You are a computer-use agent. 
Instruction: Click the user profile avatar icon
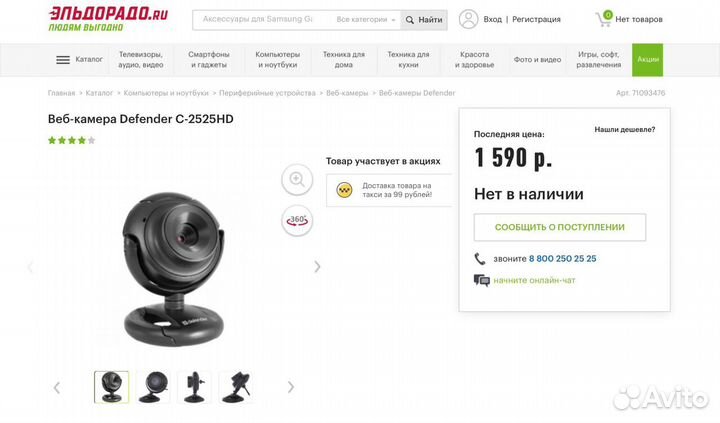pyautogui.click(x=468, y=19)
